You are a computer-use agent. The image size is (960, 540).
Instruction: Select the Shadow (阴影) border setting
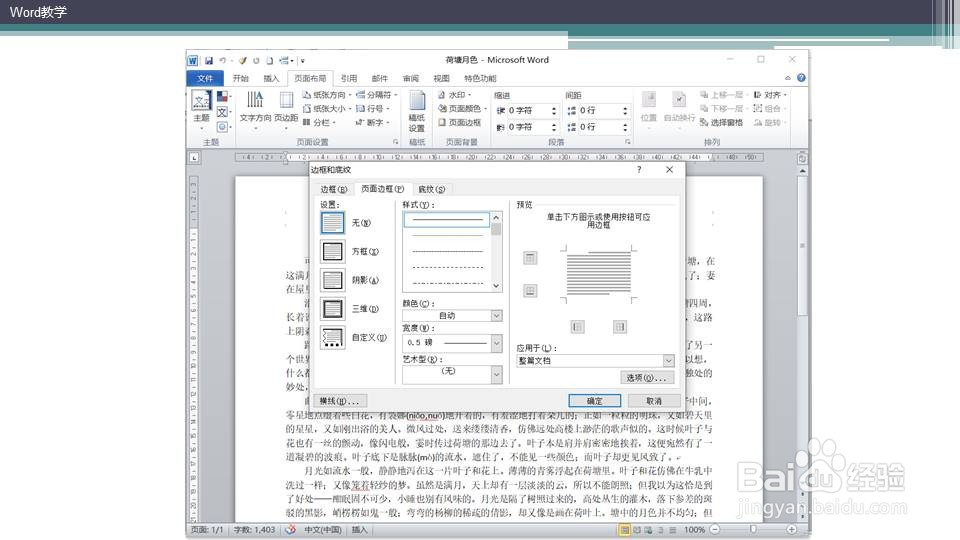(x=332, y=280)
